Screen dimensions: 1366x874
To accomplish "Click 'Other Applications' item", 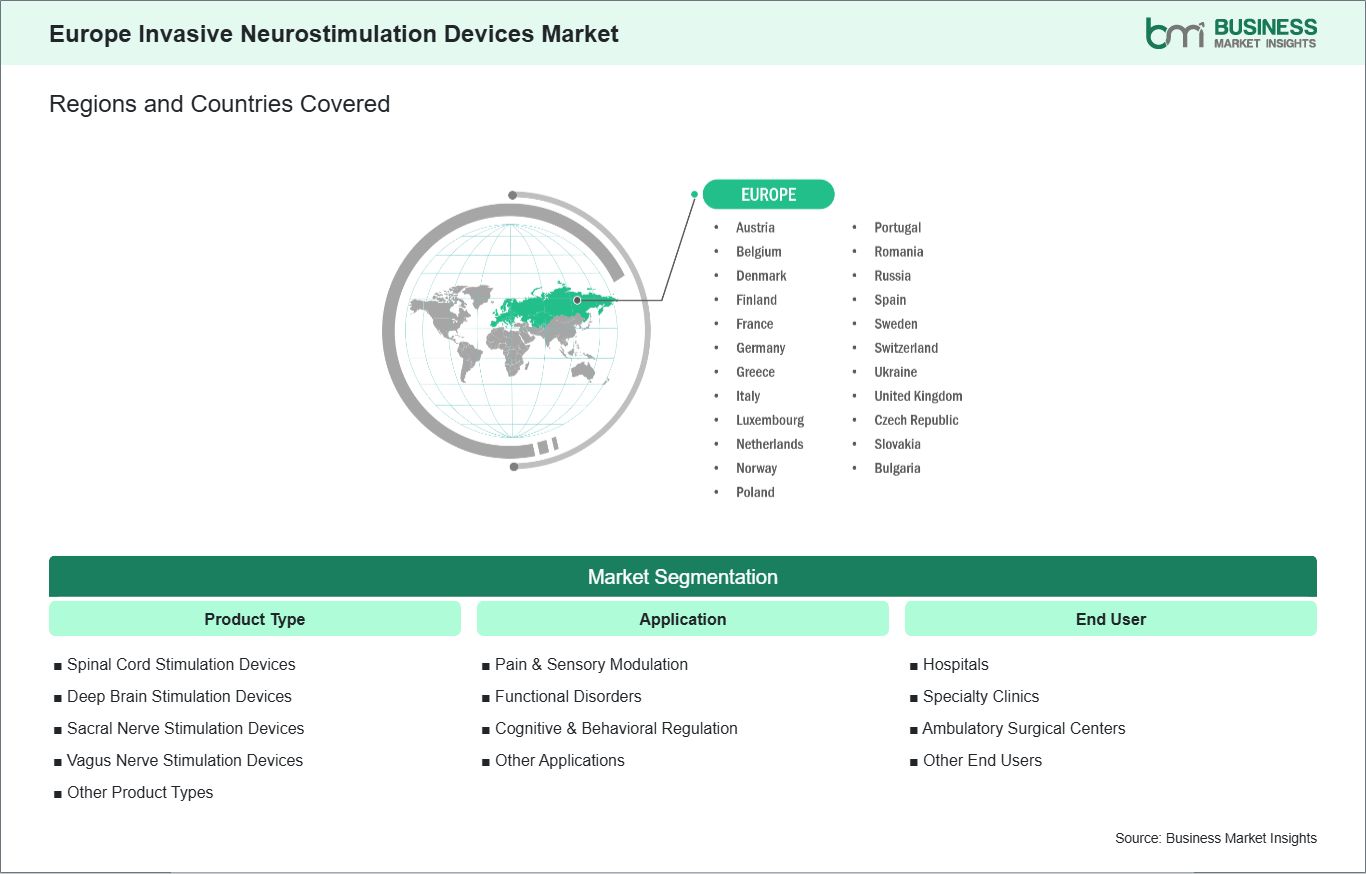I will click(560, 760).
